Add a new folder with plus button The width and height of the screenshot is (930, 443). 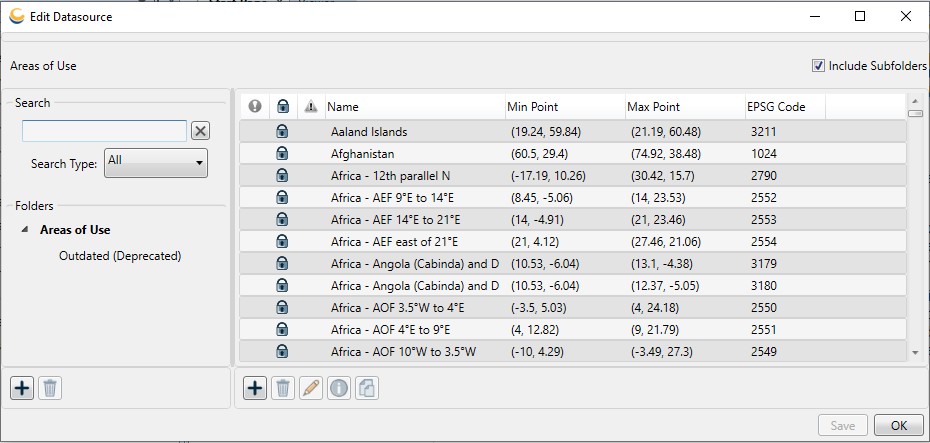[x=22, y=388]
